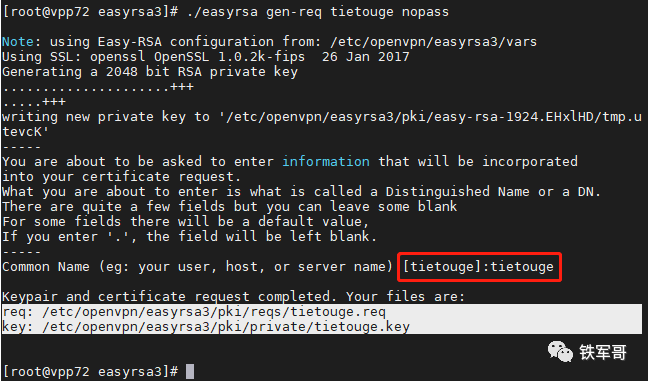Image resolution: width=648 pixels, height=381 pixels.
Task: Click the './easyrsa gen-req tietouge nopass' command
Action: coord(318,12)
